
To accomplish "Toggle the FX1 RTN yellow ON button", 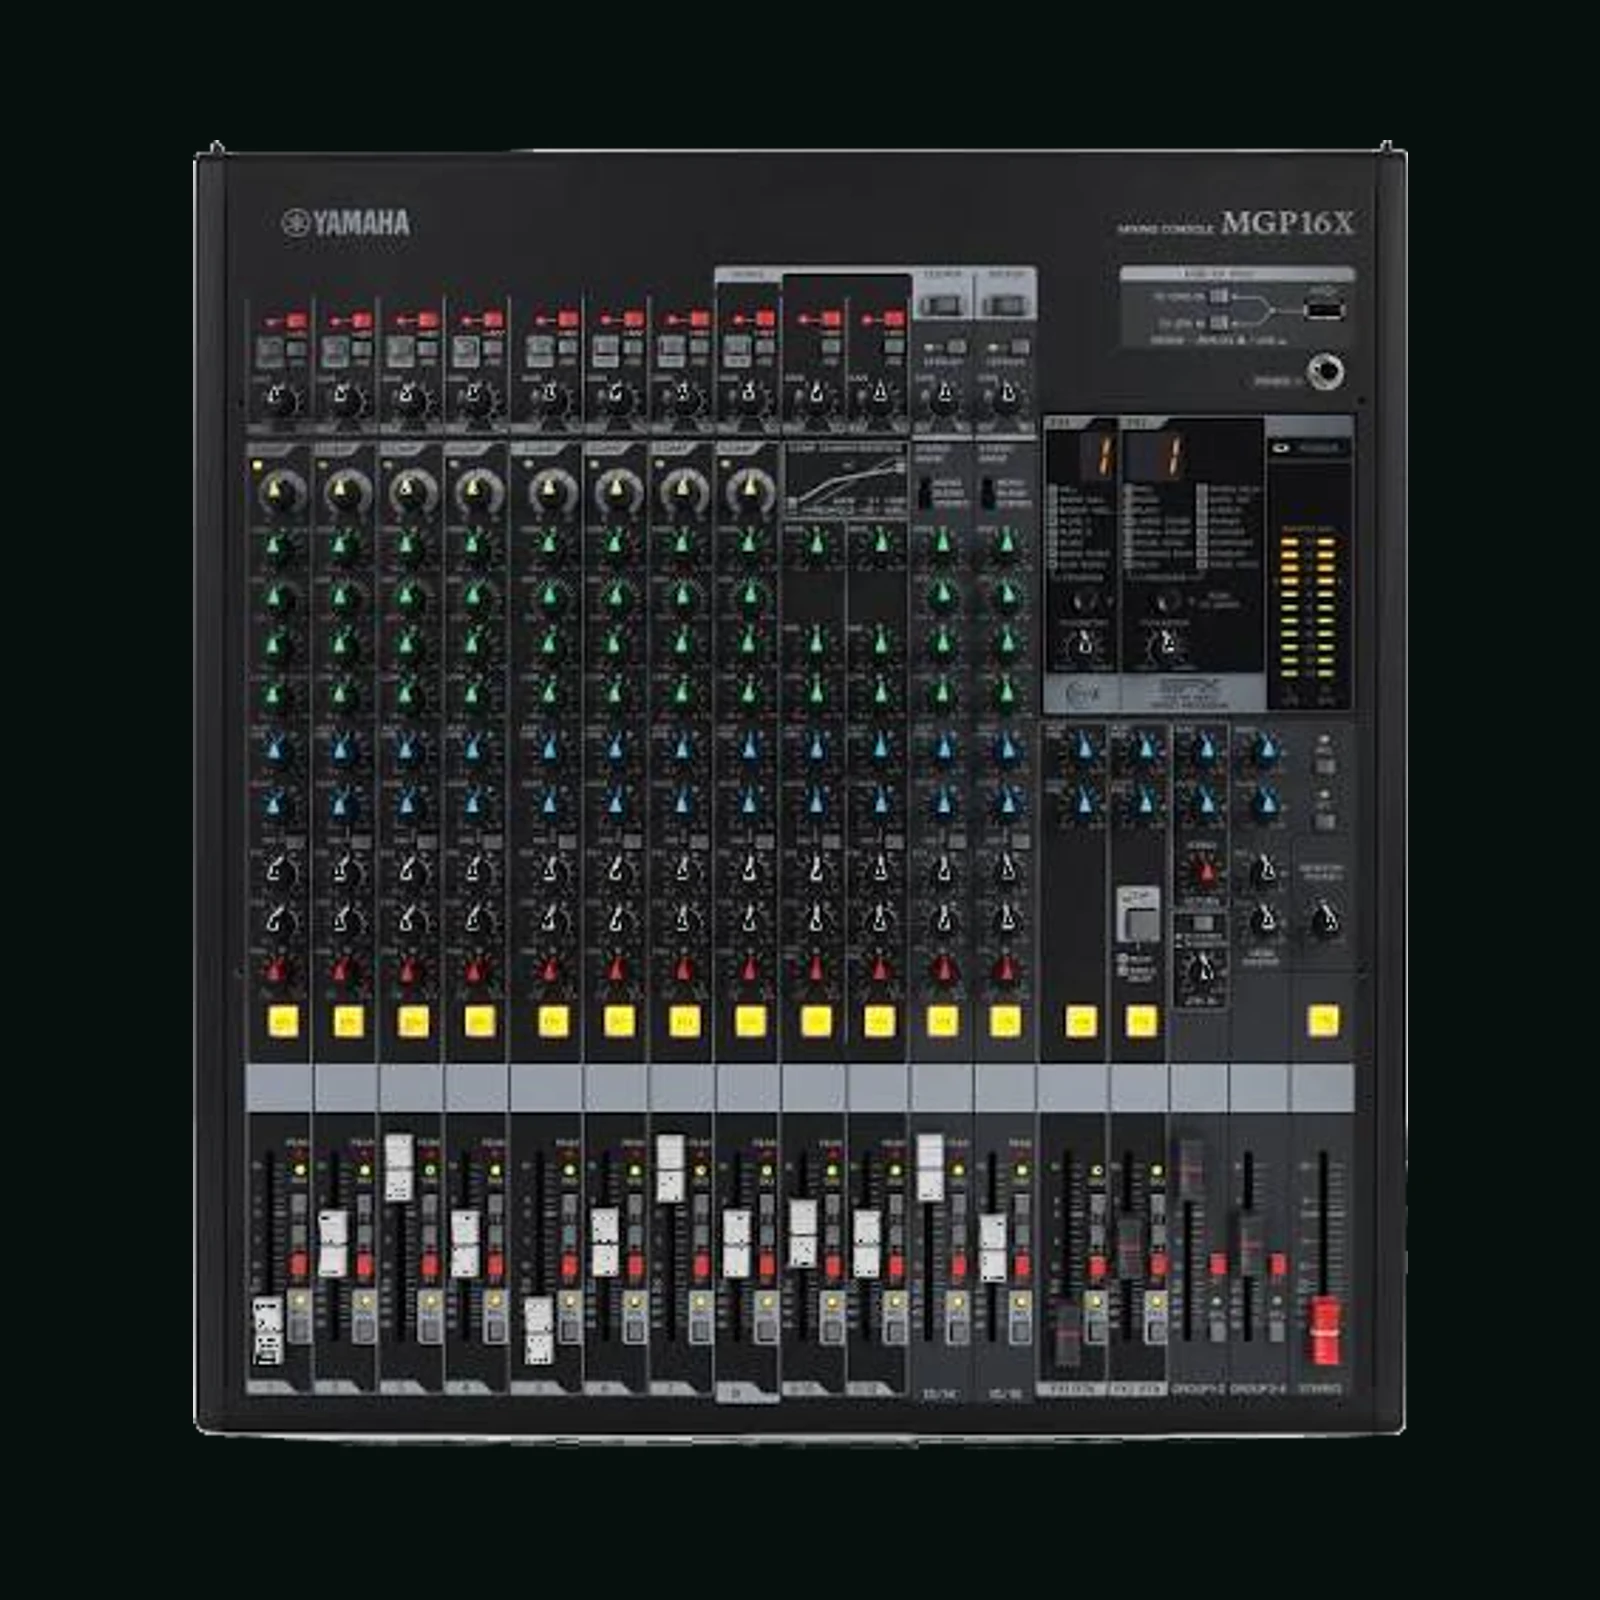I will [1080, 1021].
